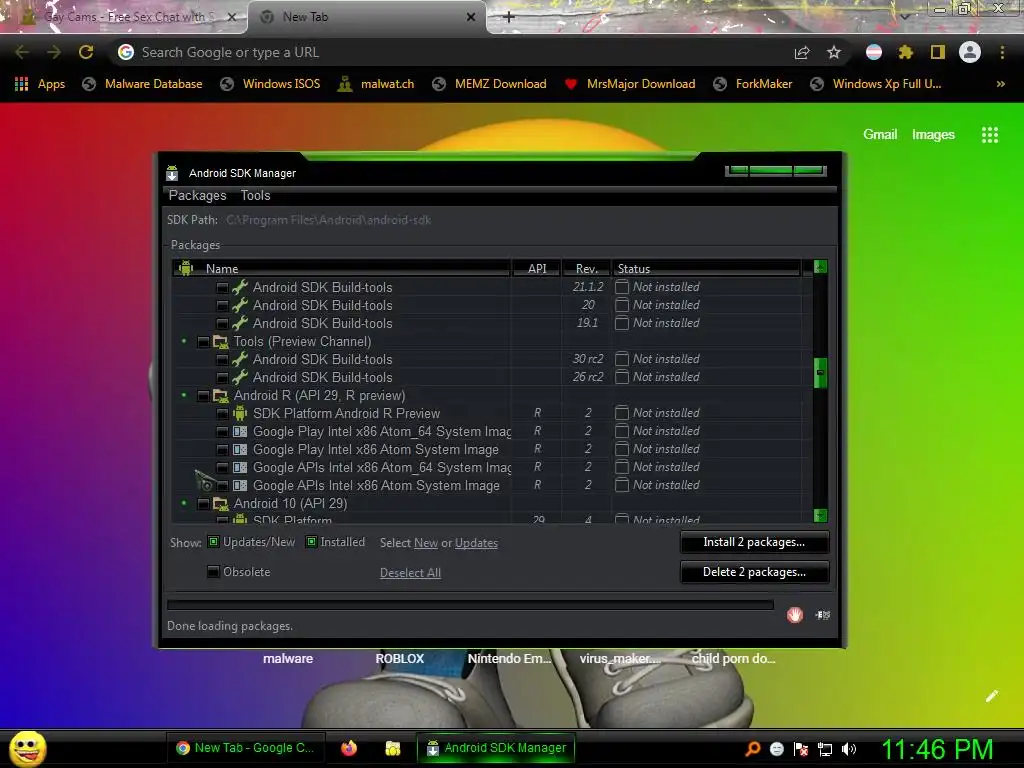The image size is (1024, 768).
Task: Open the Google apps grid icon
Action: (990, 135)
